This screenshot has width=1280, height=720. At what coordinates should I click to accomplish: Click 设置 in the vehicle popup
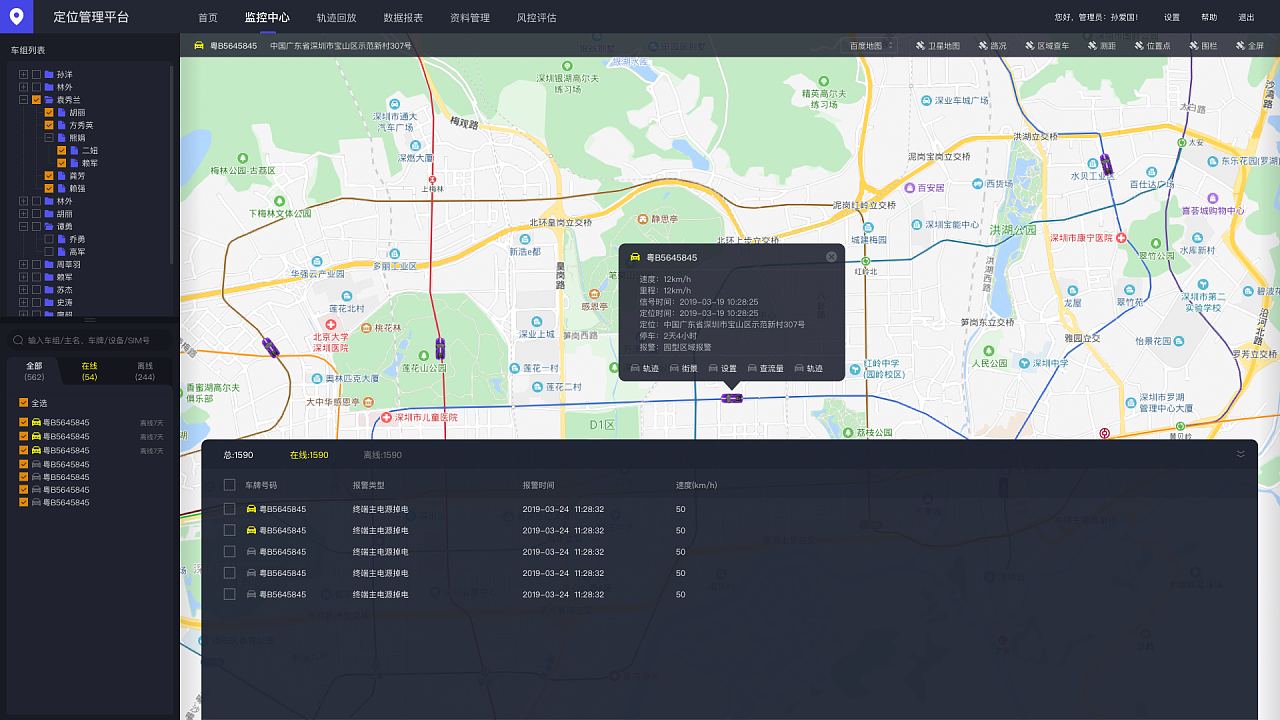tap(723, 369)
